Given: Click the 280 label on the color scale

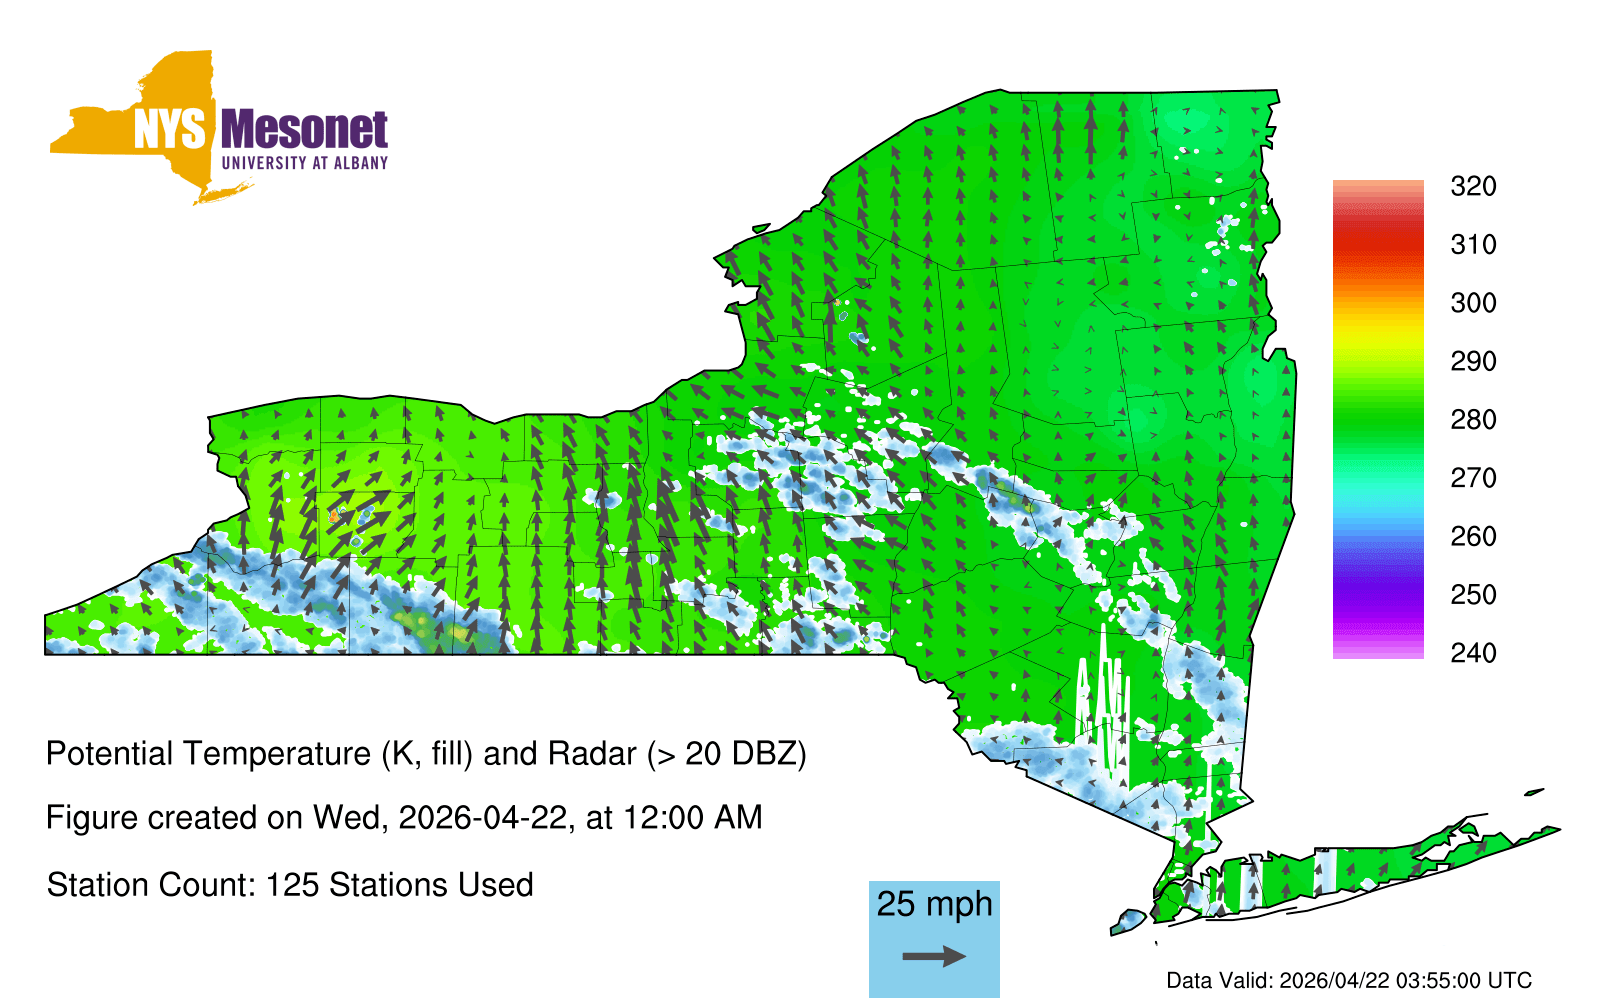Looking at the screenshot, I should [1473, 420].
